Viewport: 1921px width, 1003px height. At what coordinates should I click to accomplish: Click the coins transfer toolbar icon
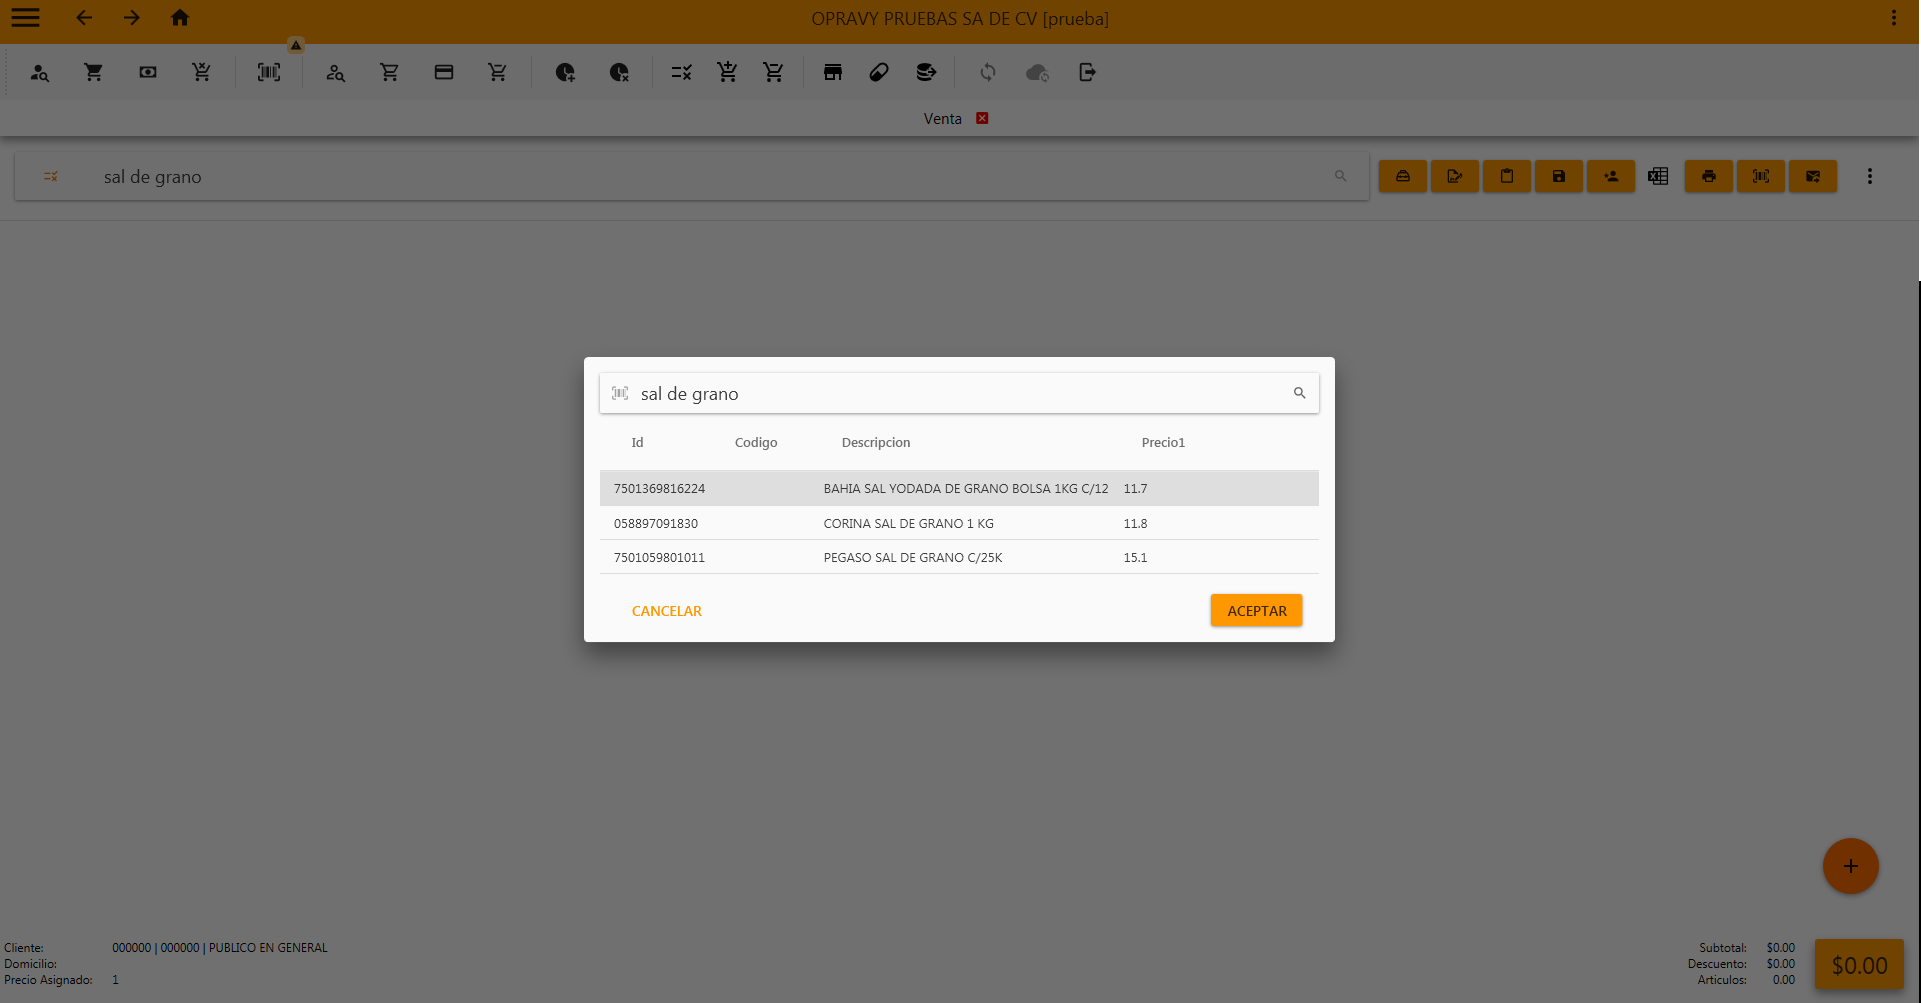[x=926, y=72]
